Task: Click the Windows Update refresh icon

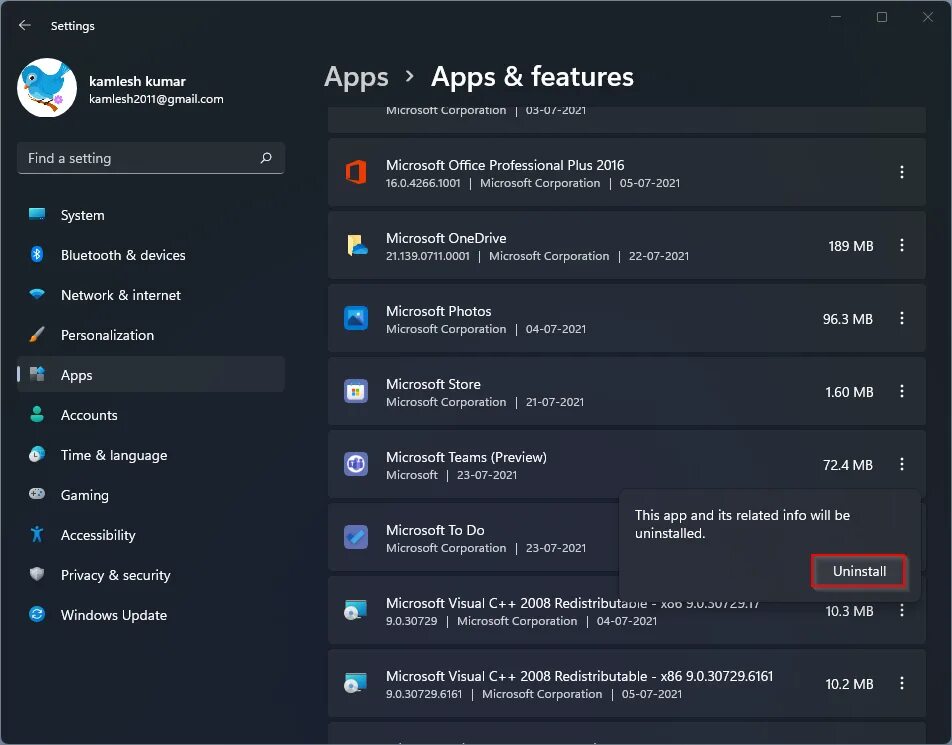Action: pyautogui.click(x=37, y=614)
